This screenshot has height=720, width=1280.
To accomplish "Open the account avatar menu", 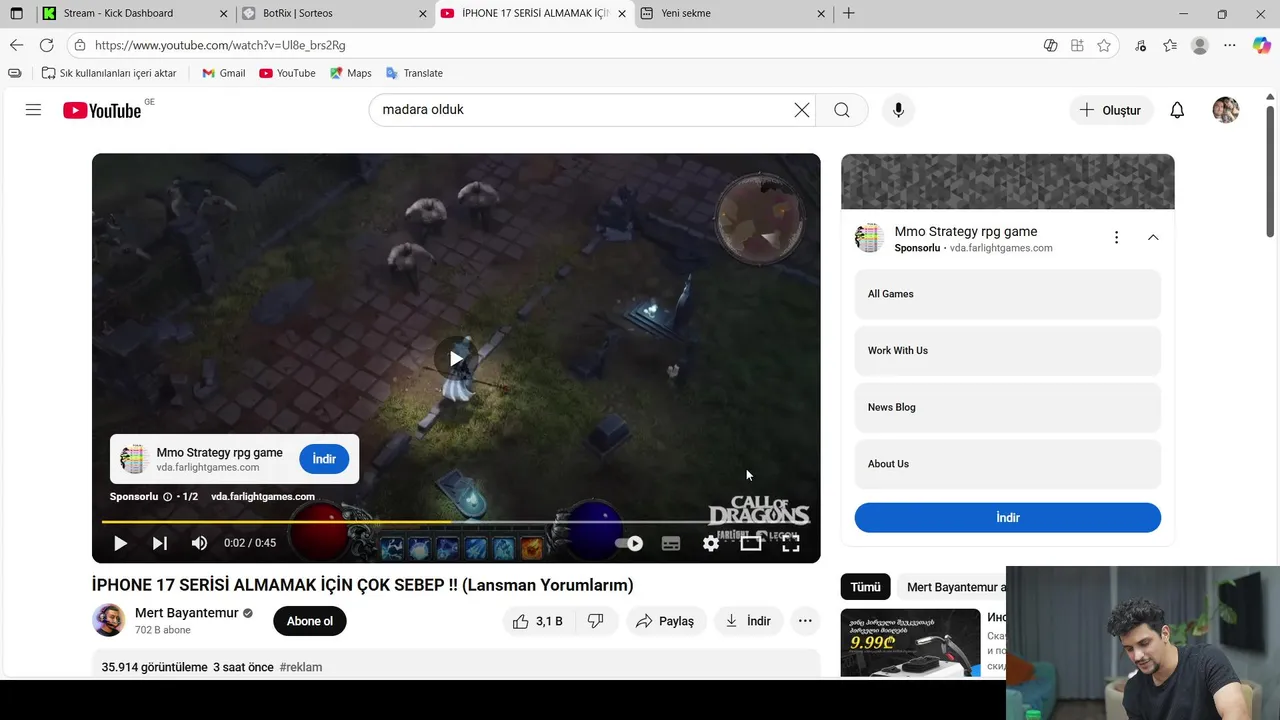I will pos(1226,110).
